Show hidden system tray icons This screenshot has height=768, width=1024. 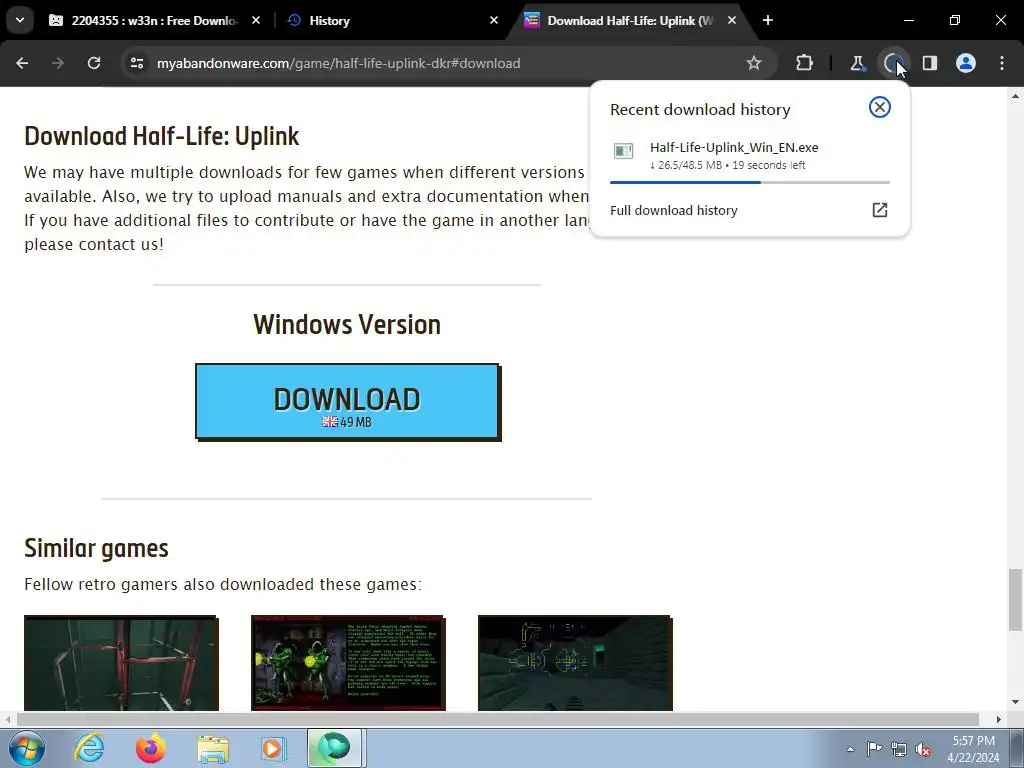tap(850, 749)
